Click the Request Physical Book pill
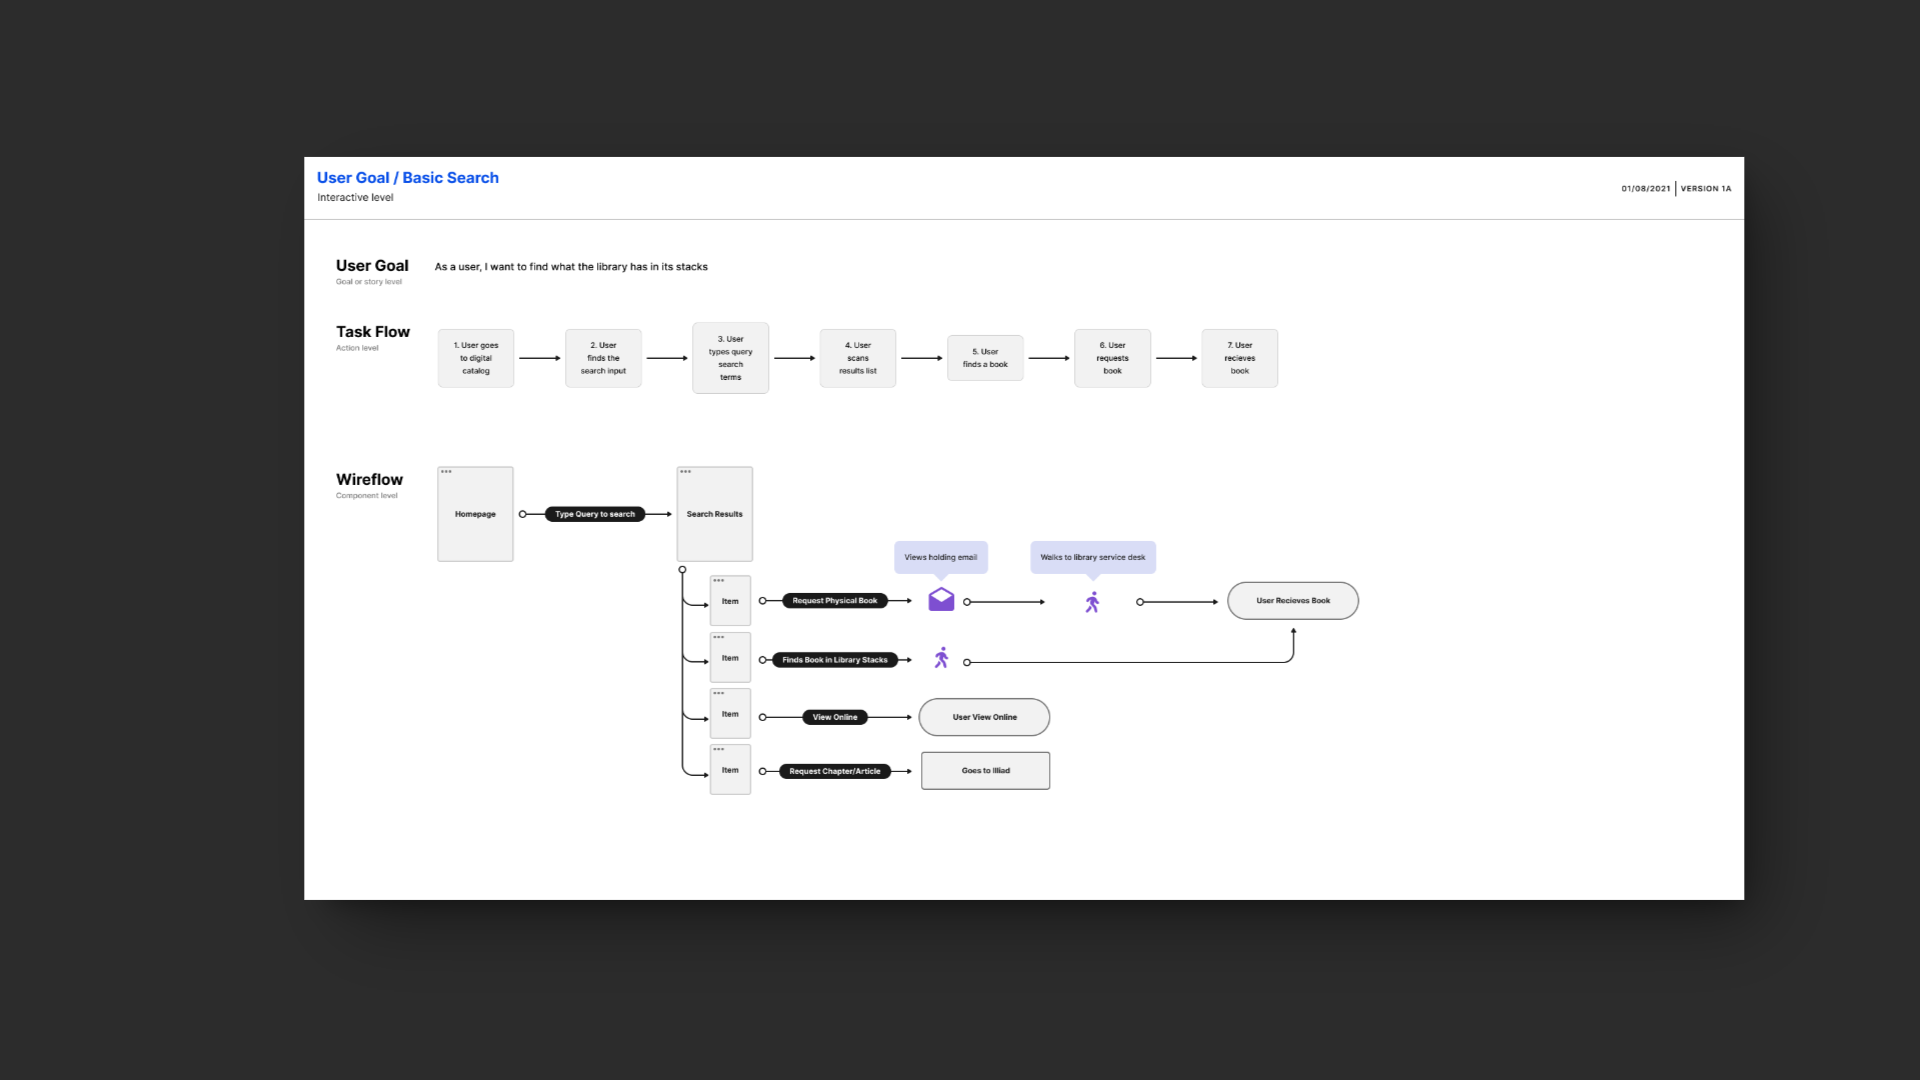 (x=834, y=601)
